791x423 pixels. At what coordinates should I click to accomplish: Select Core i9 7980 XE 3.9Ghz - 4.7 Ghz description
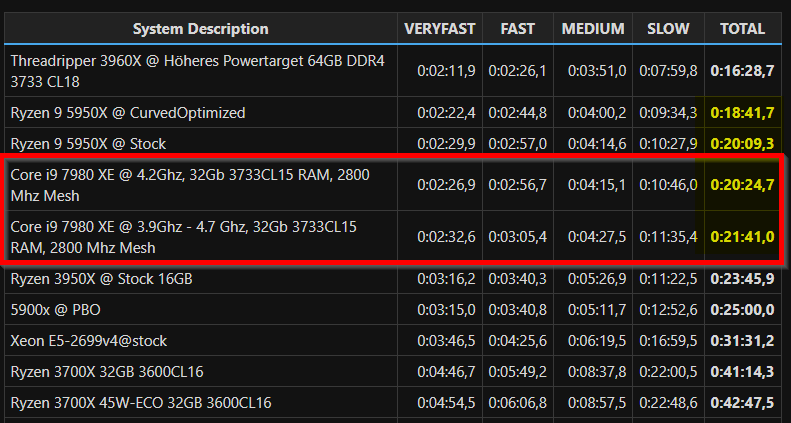point(184,237)
